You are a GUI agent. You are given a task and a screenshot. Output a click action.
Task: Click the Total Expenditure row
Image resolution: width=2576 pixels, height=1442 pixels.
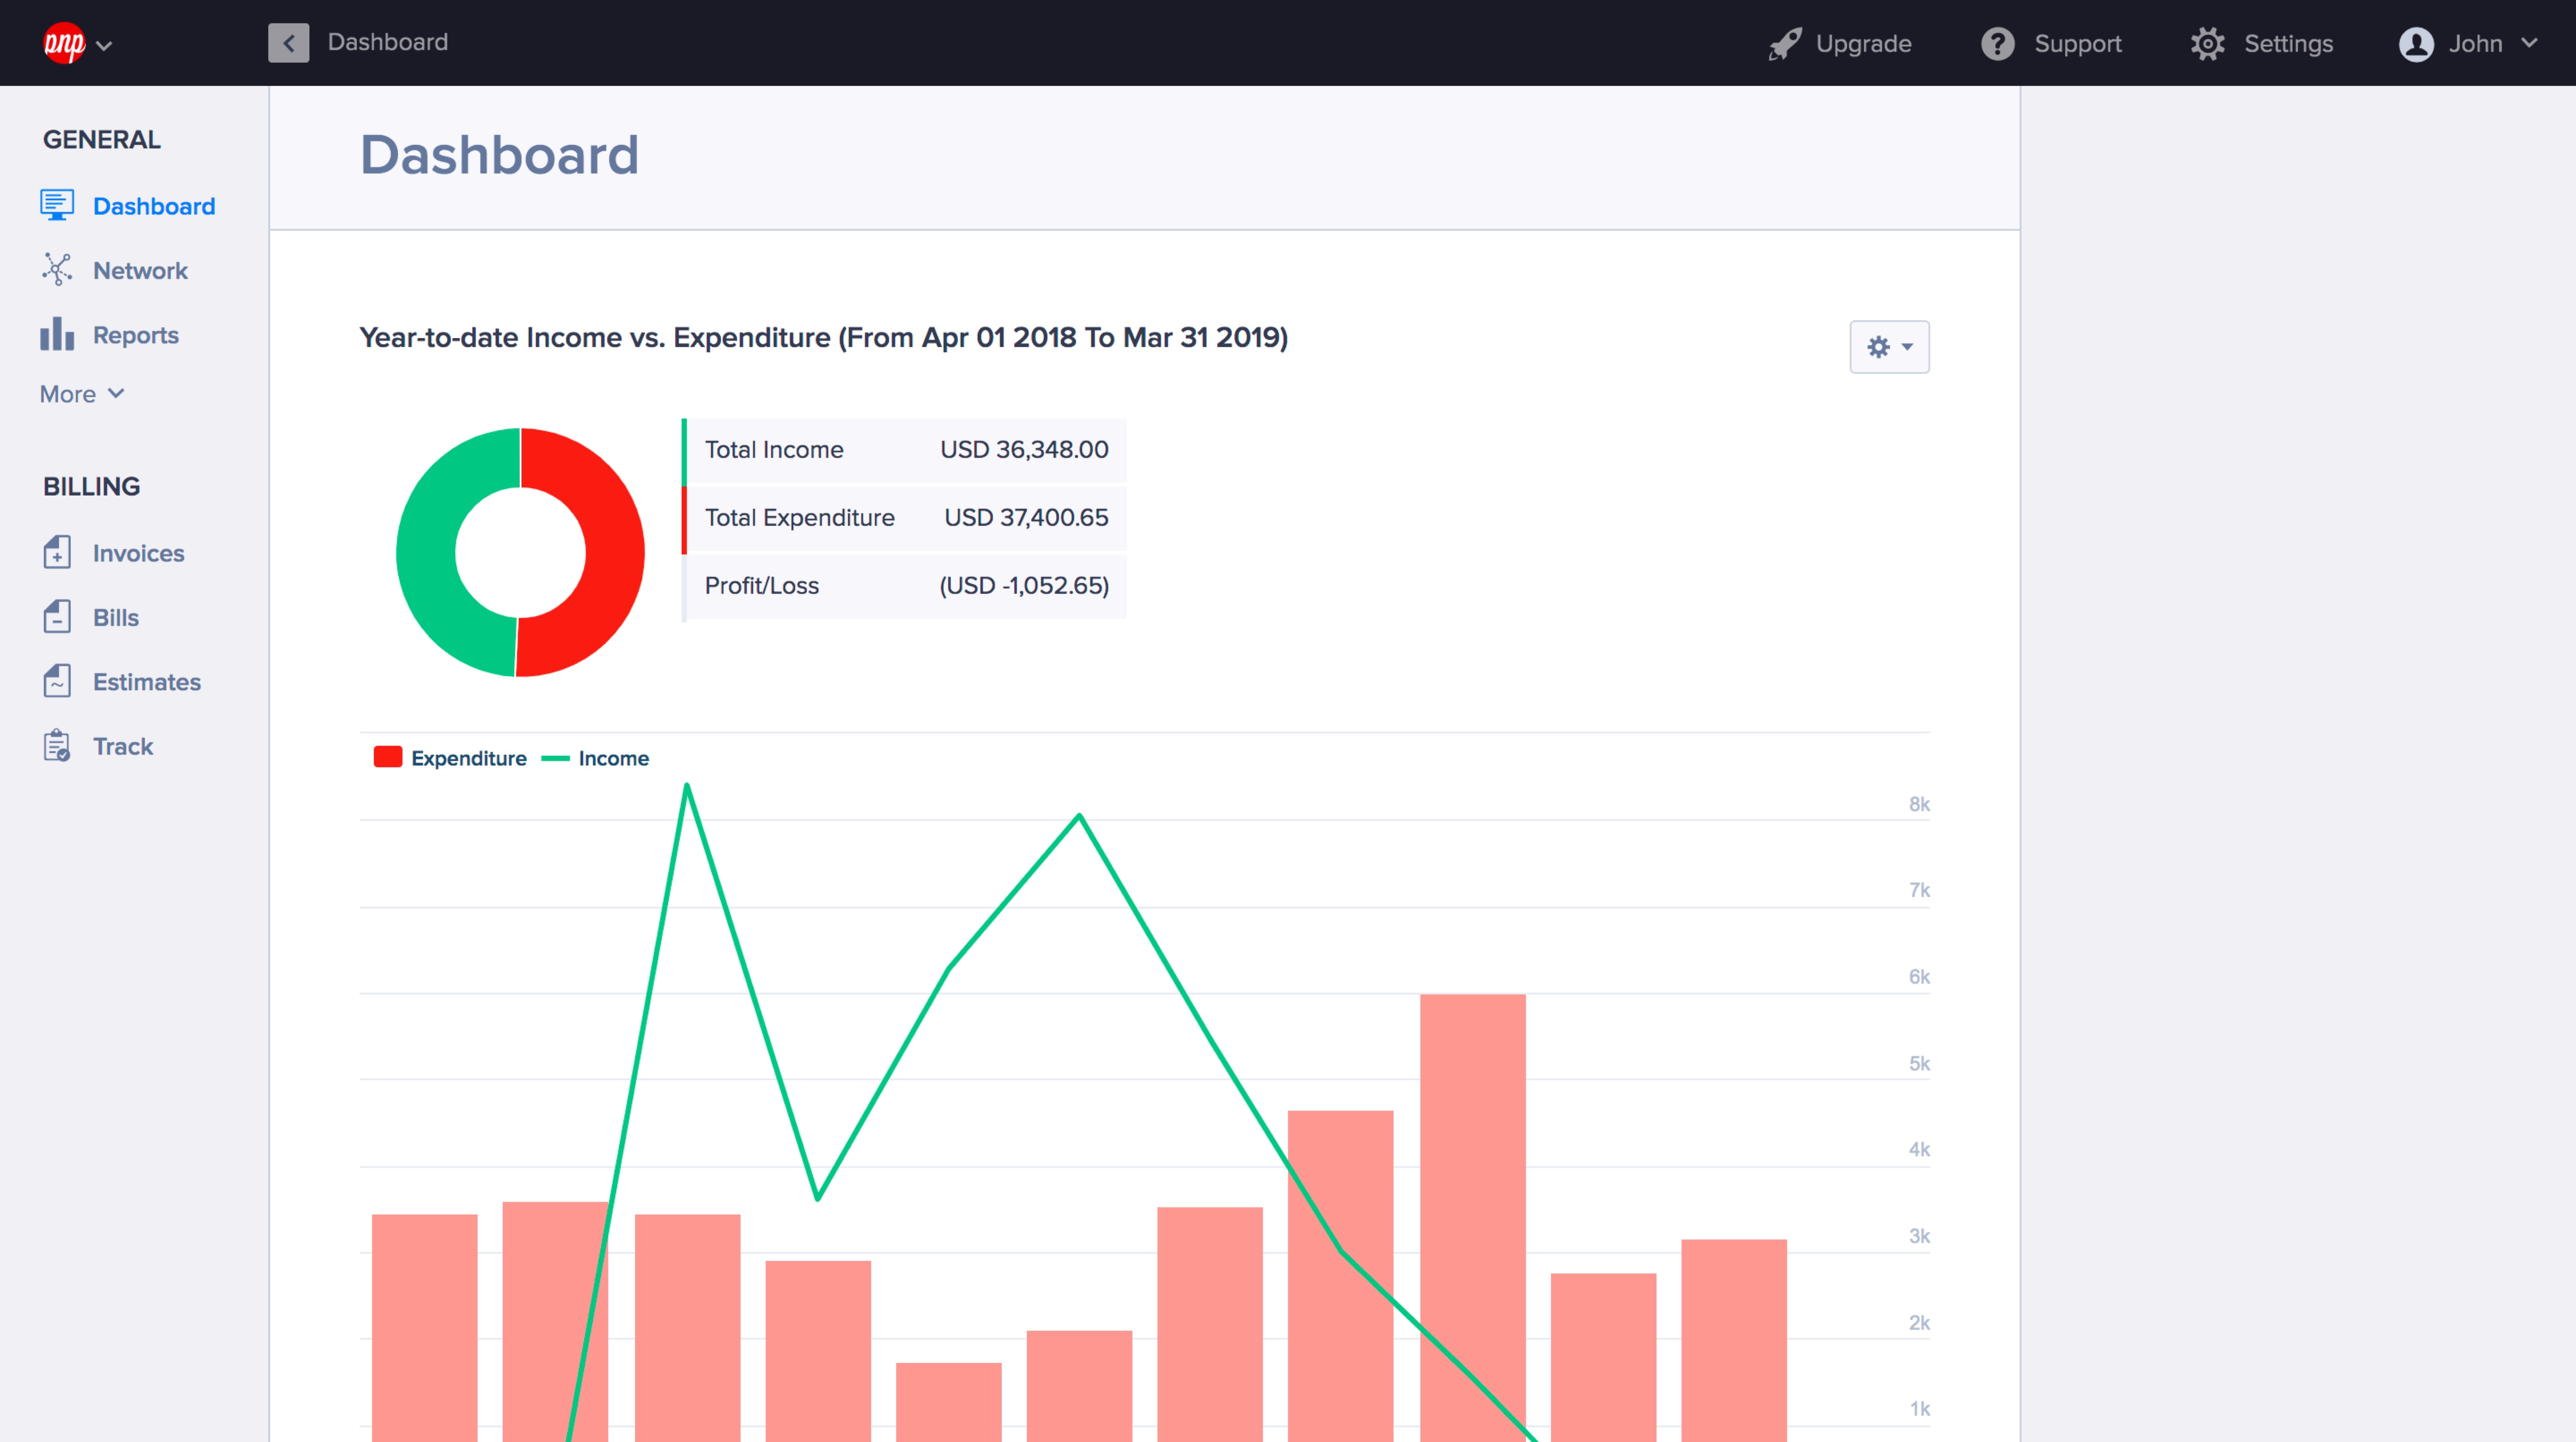[x=904, y=518]
